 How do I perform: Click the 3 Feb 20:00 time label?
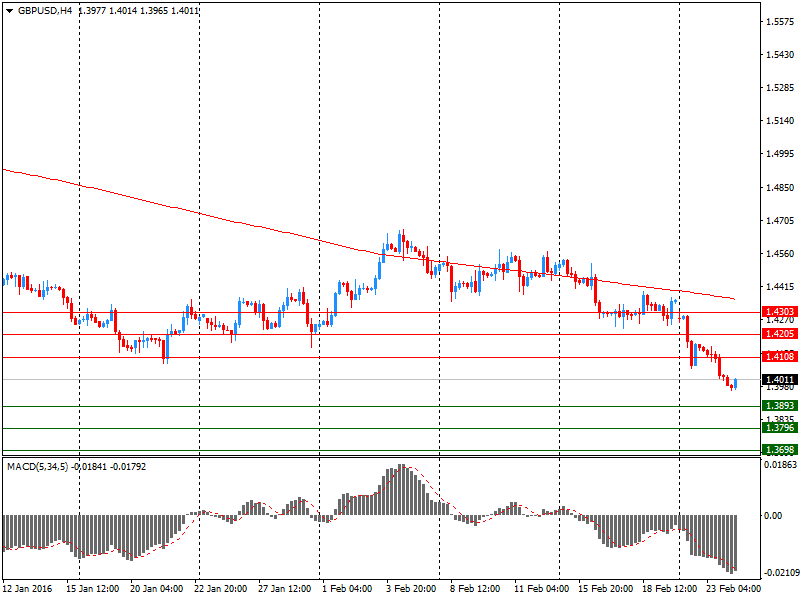[411, 588]
